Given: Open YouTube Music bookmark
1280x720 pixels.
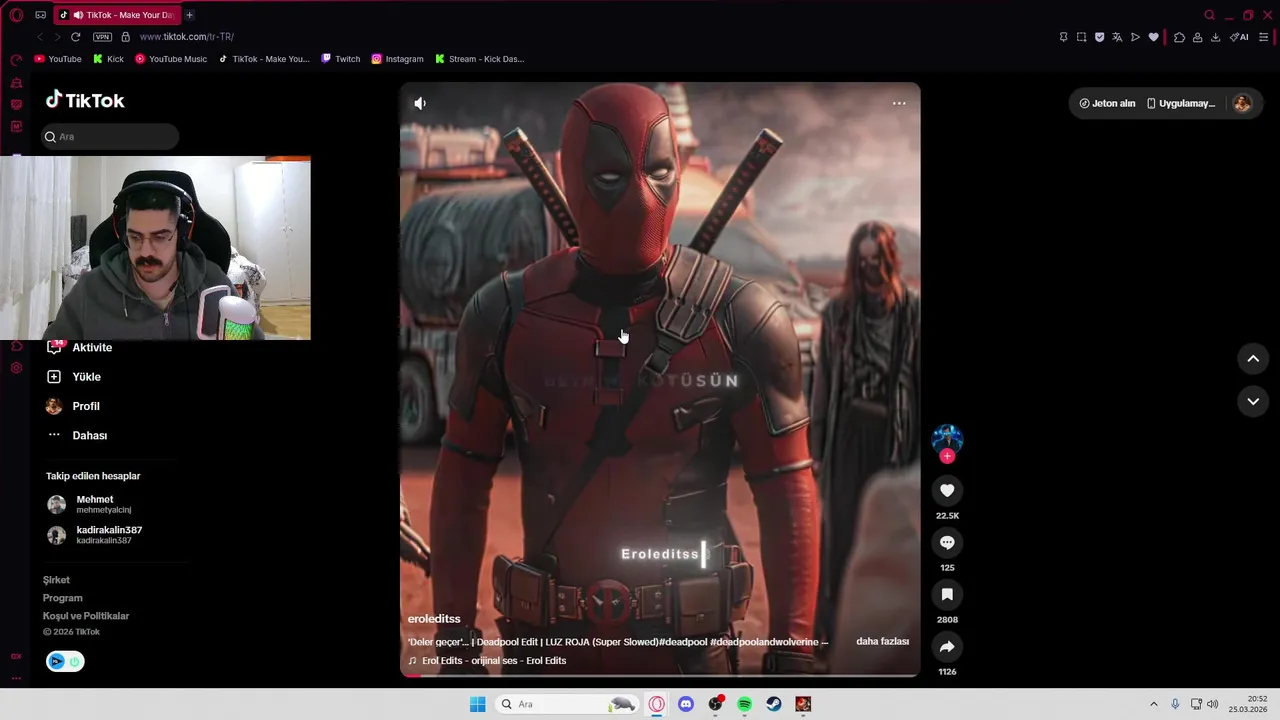Looking at the screenshot, I should [171, 59].
